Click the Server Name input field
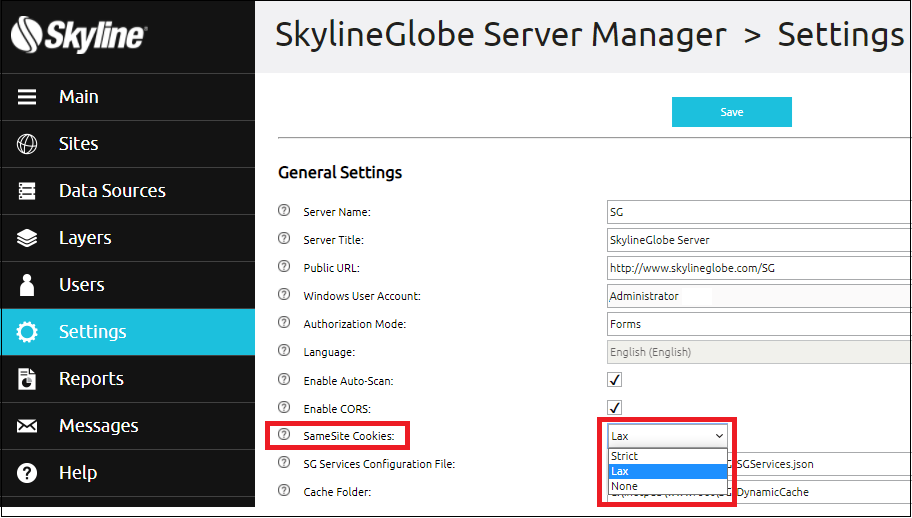 click(758, 212)
